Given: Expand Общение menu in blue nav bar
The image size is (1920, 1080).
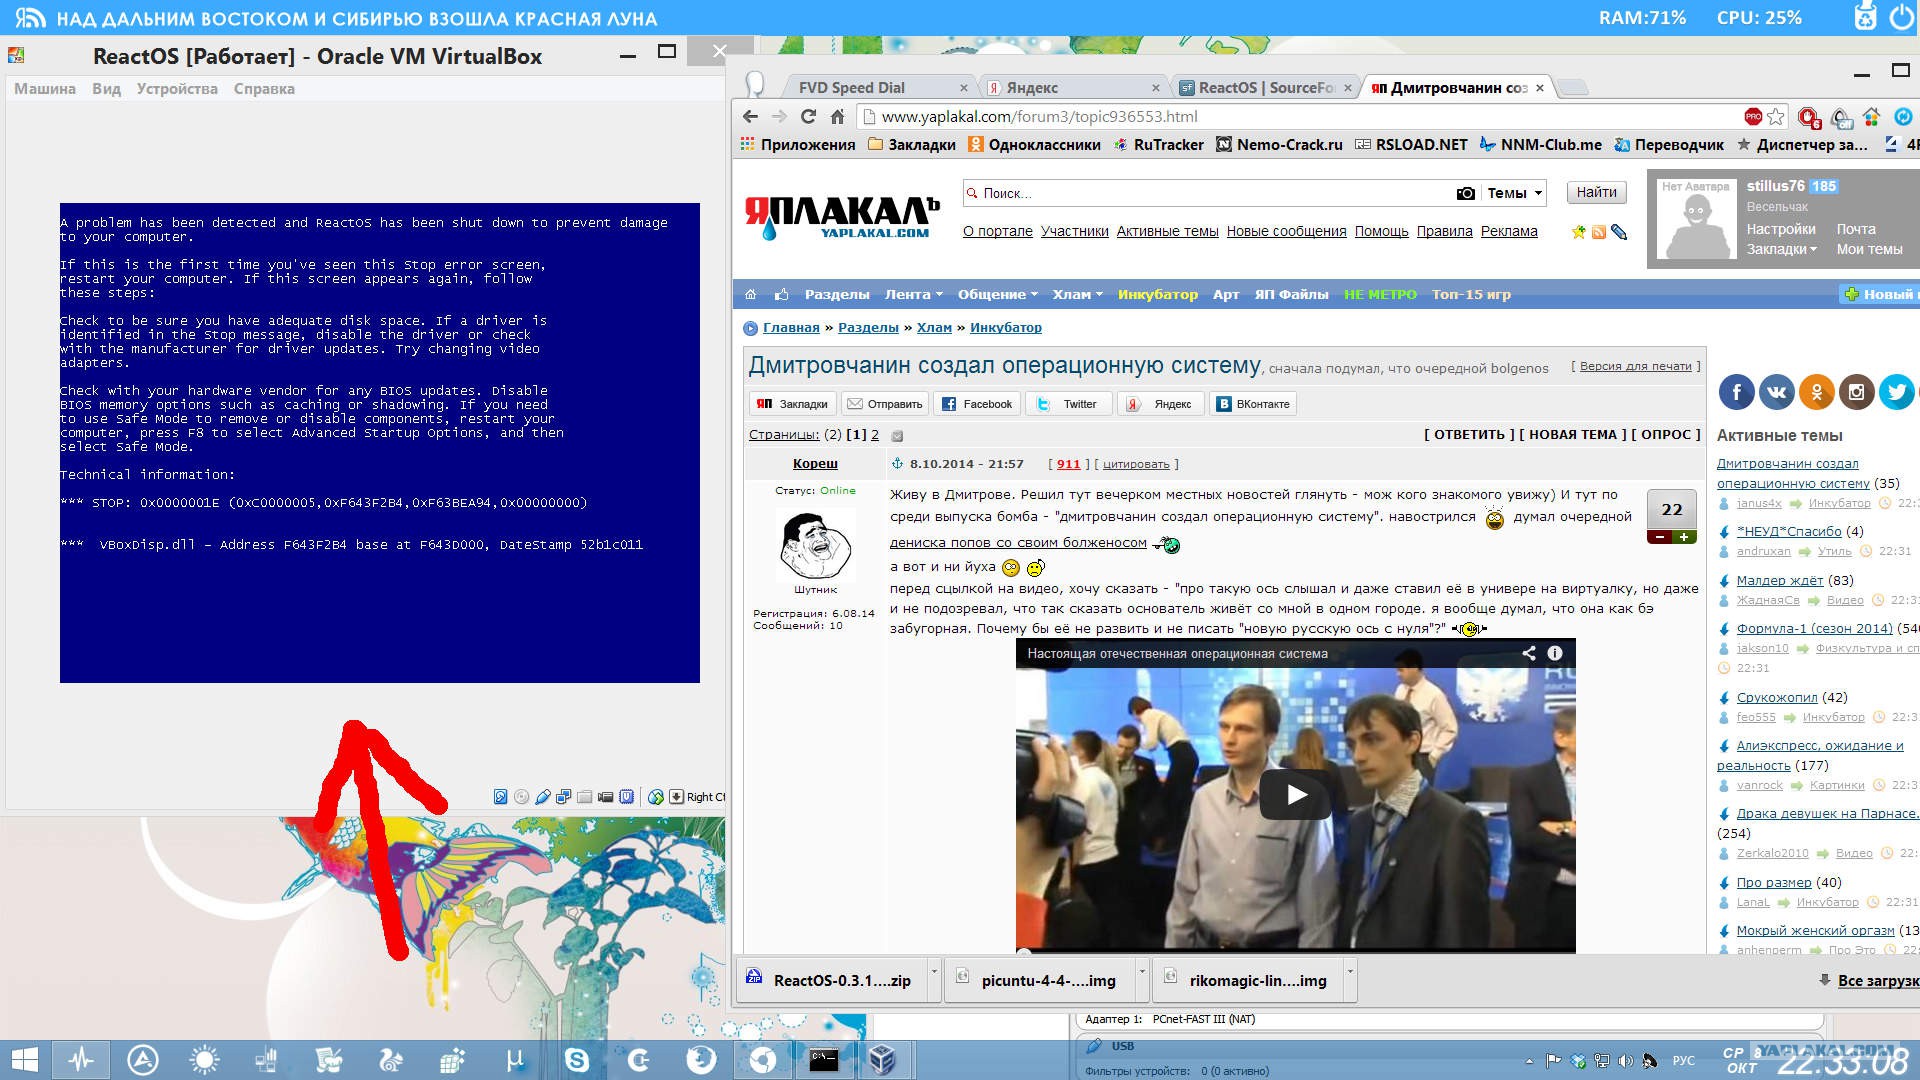Looking at the screenshot, I should click(997, 294).
